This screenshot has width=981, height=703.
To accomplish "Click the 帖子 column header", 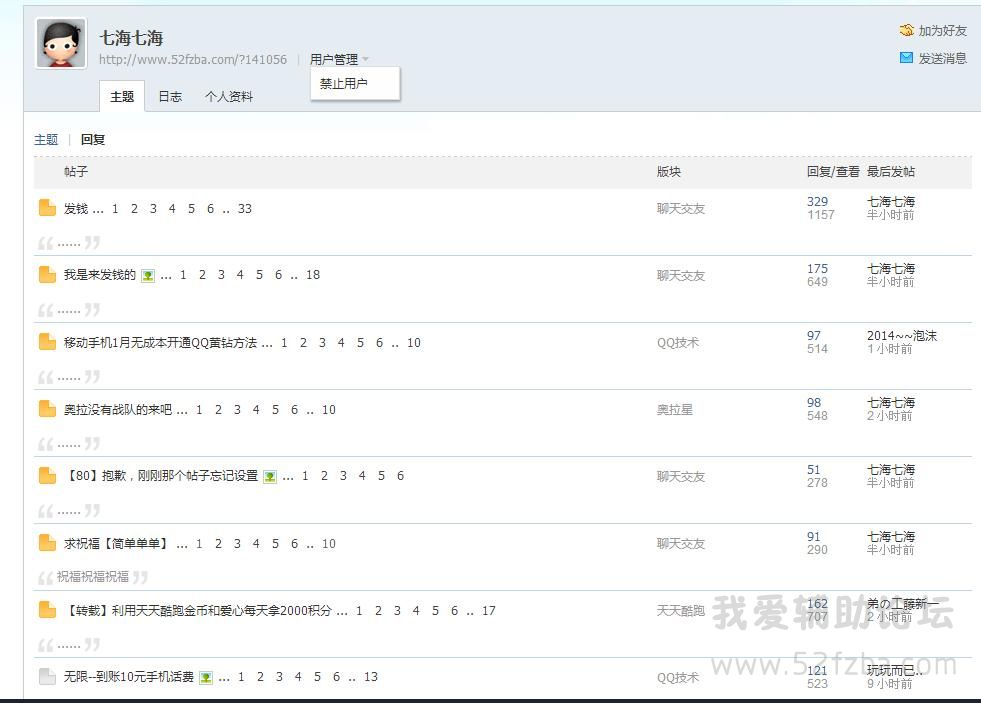I will tap(76, 171).
